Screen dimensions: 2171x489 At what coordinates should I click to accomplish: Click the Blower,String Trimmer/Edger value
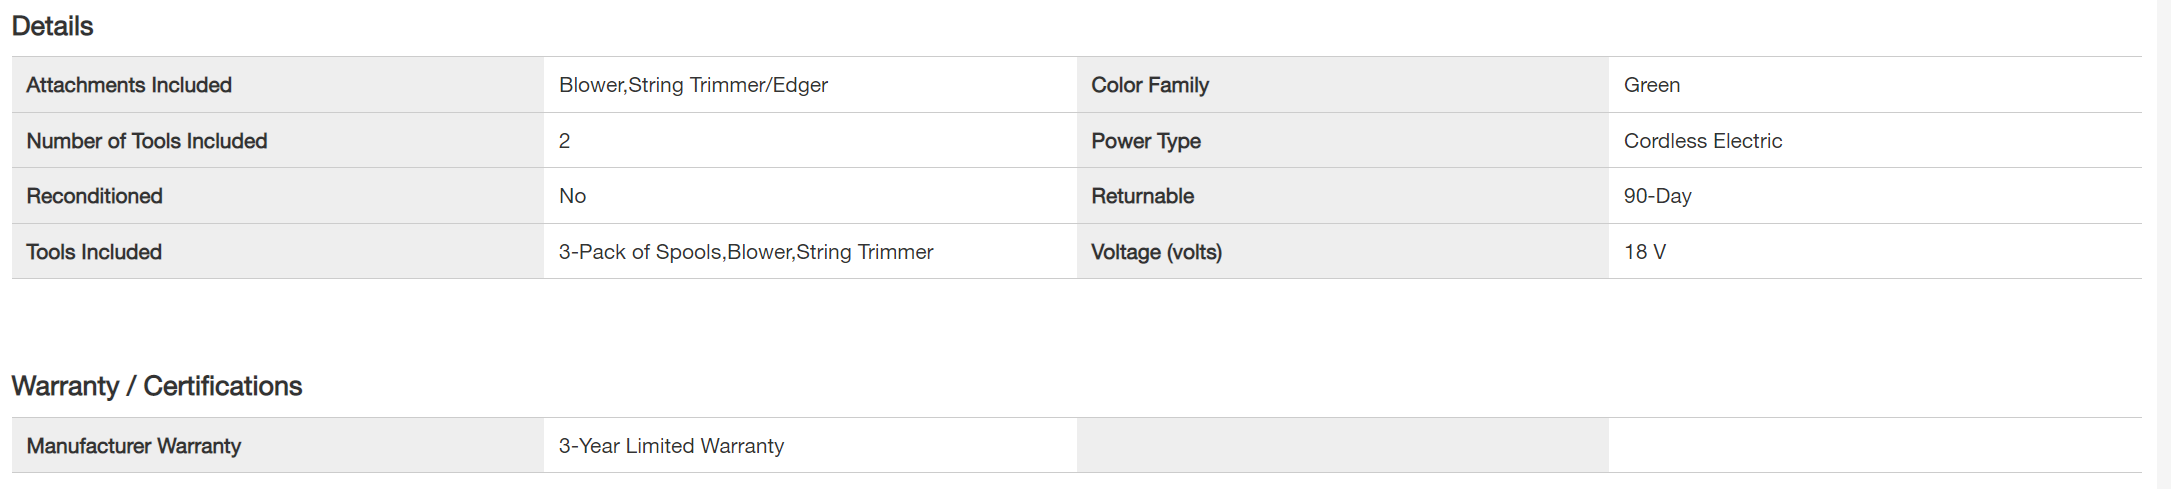point(693,85)
